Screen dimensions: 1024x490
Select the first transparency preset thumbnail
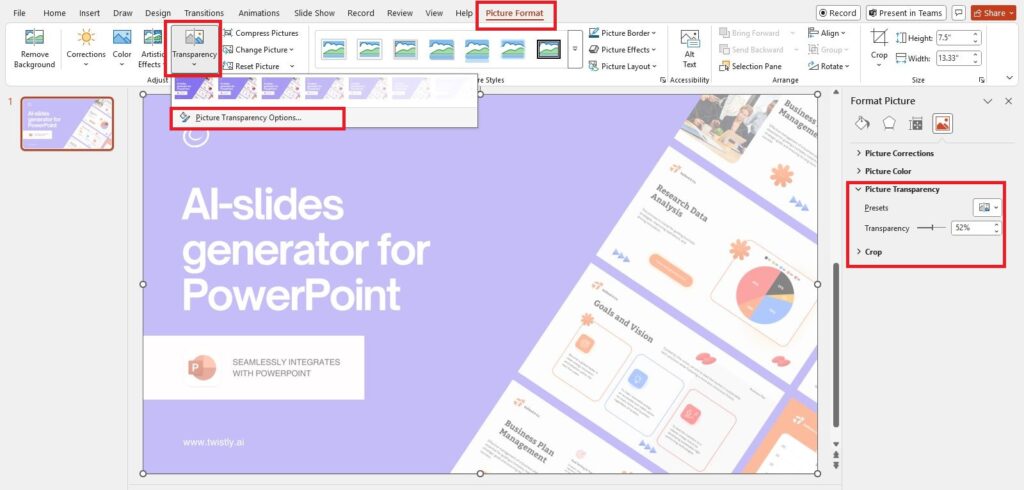pyautogui.click(x=194, y=88)
